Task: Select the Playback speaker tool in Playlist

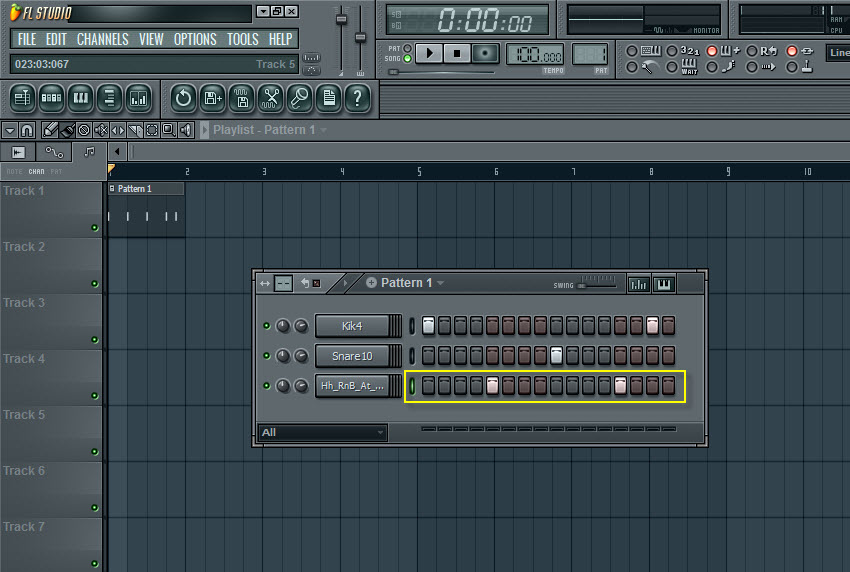Action: coord(186,130)
